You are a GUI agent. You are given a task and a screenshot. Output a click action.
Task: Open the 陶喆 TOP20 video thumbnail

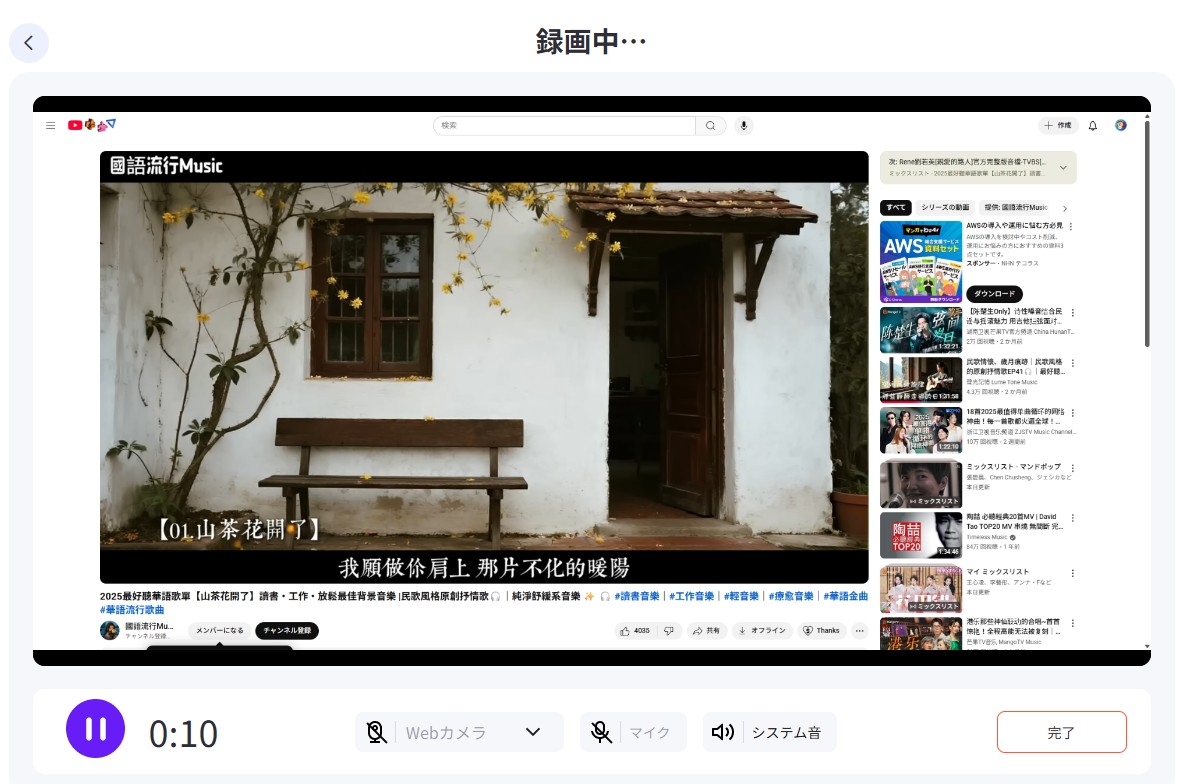(921, 535)
